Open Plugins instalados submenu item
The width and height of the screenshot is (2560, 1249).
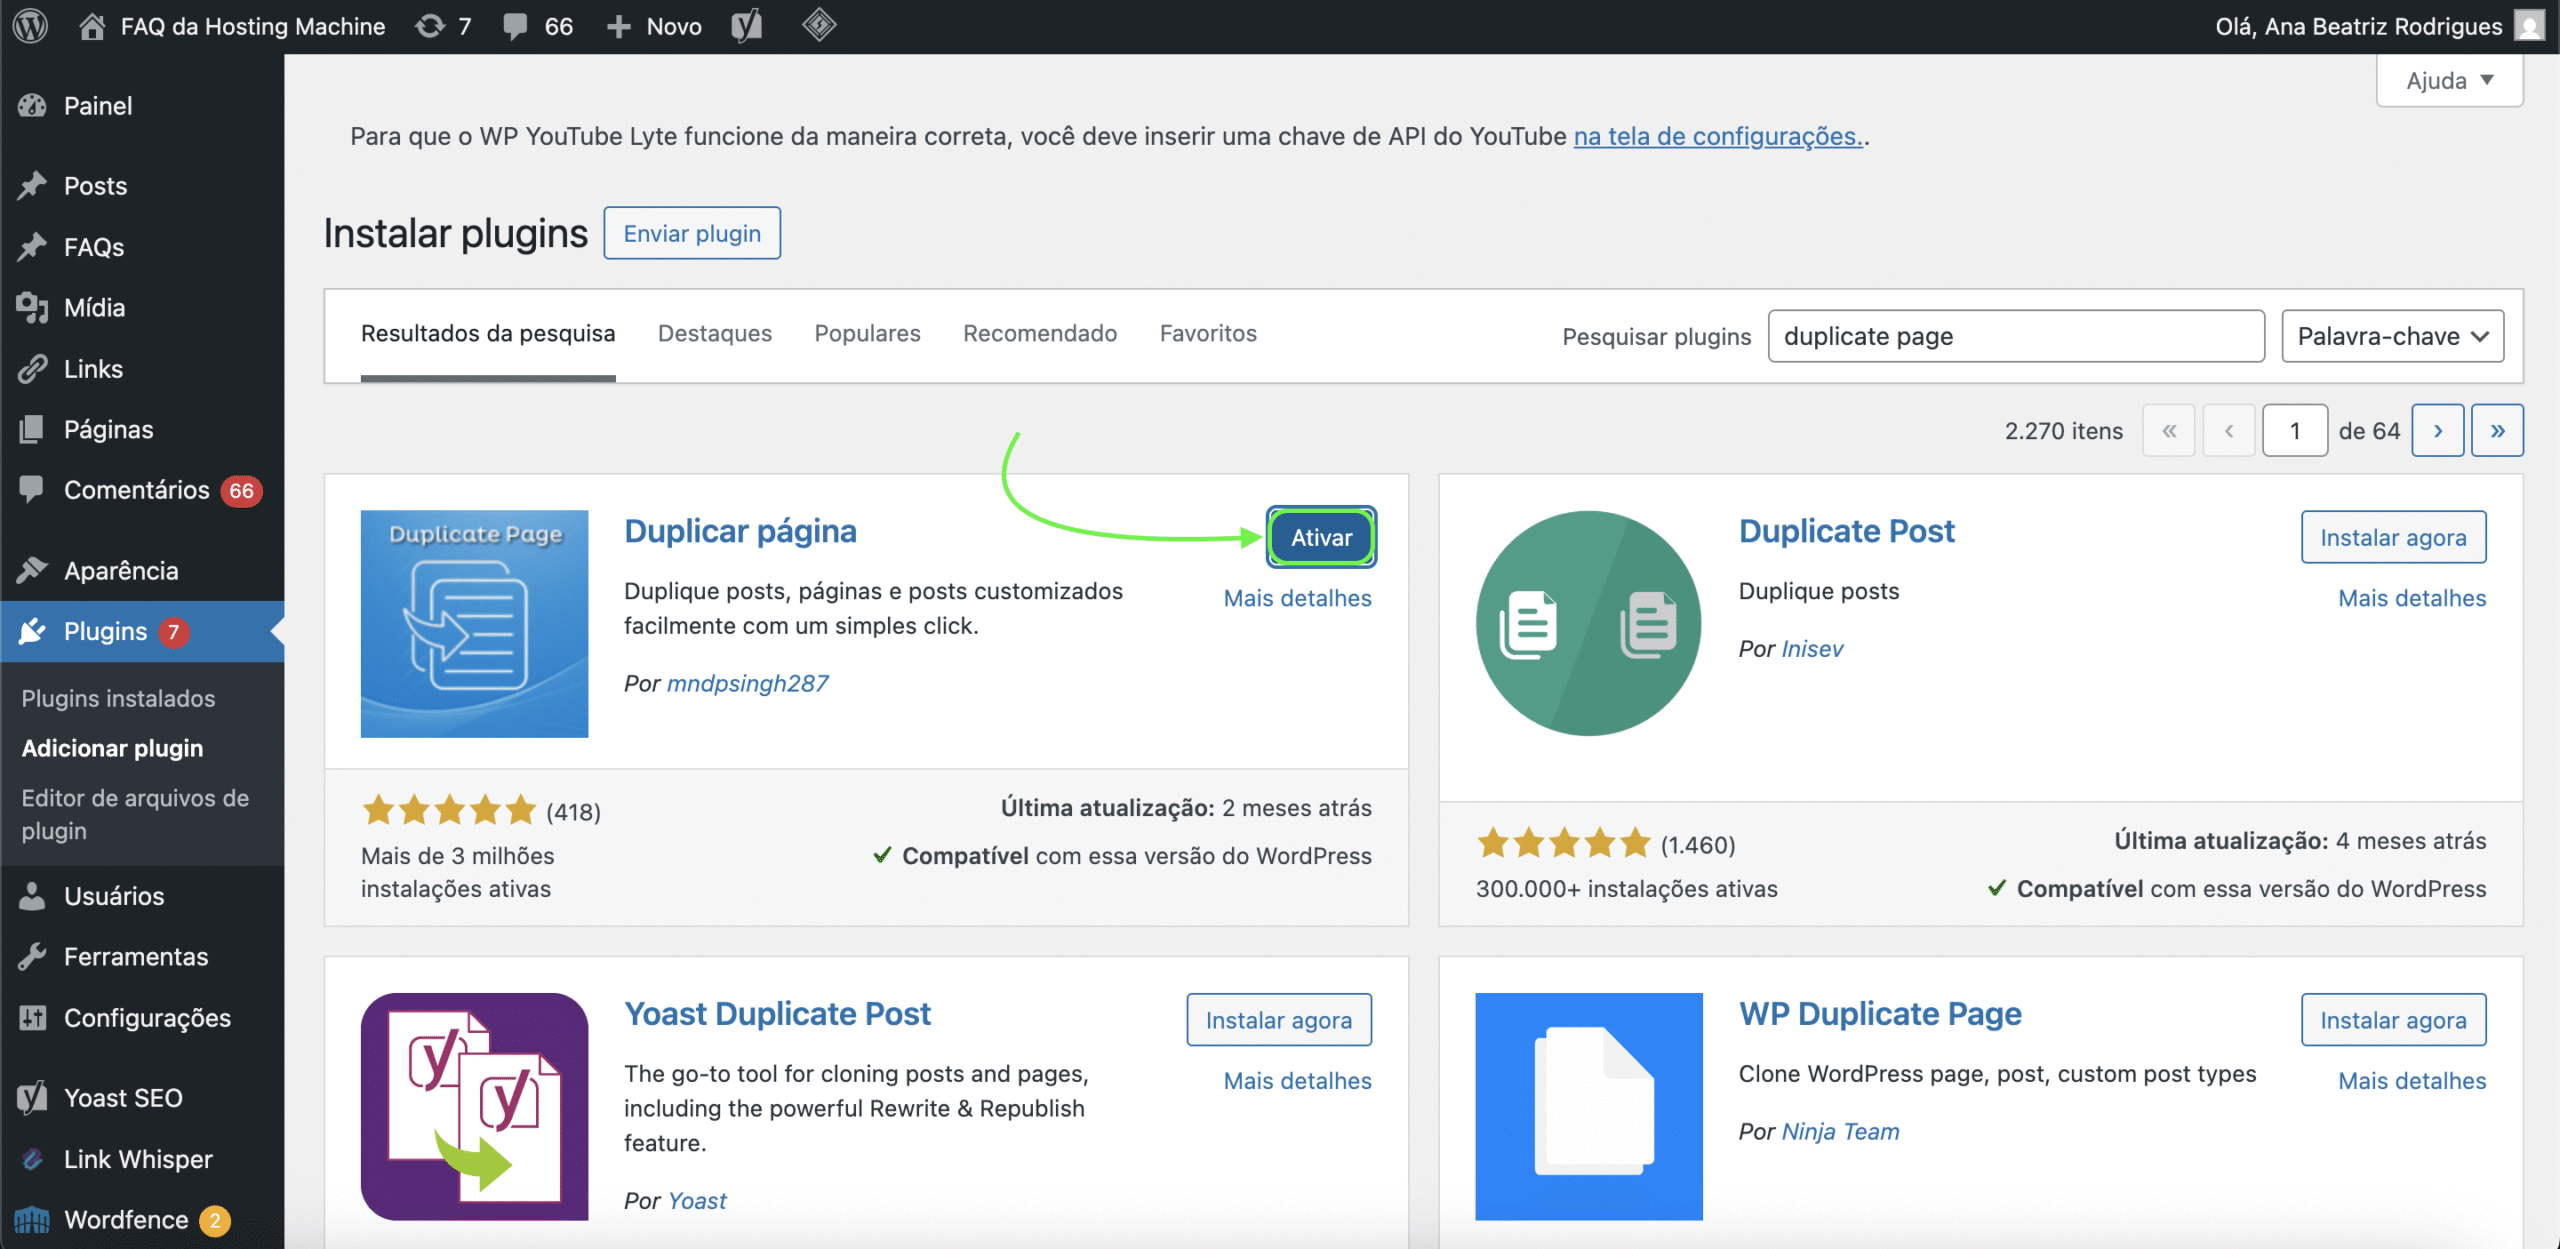tap(118, 699)
